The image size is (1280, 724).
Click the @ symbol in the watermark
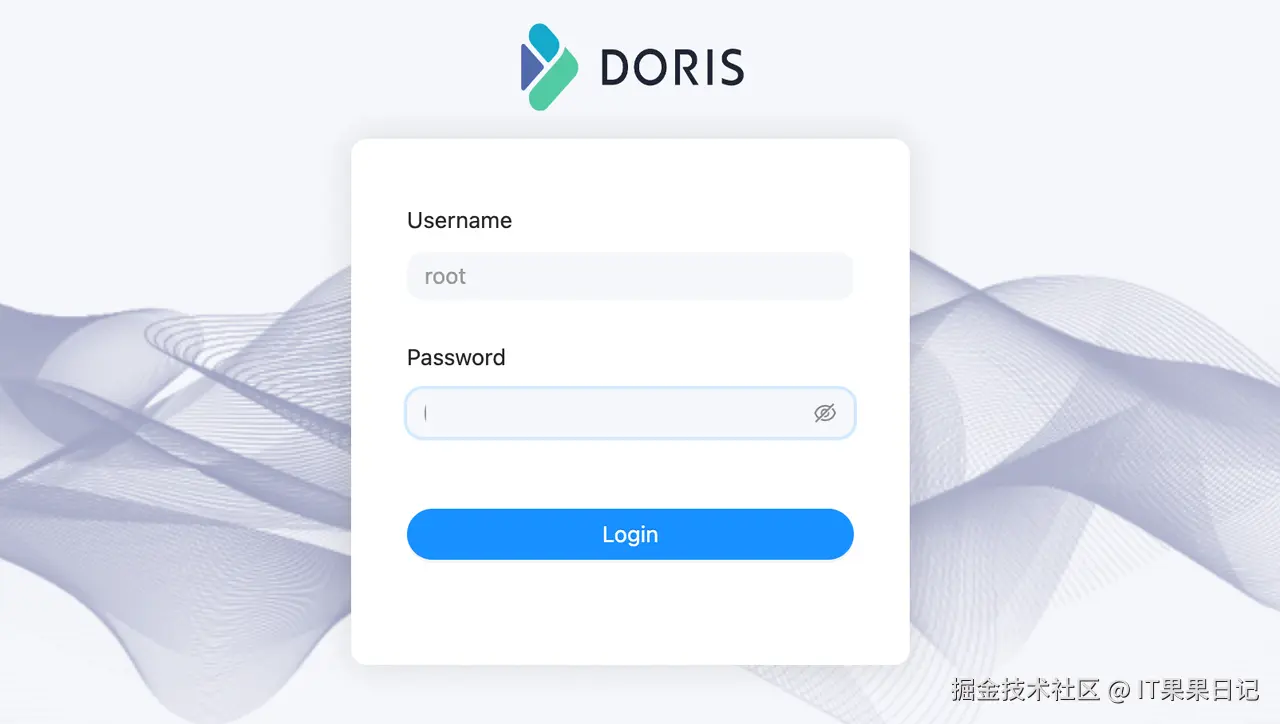(x=1119, y=690)
